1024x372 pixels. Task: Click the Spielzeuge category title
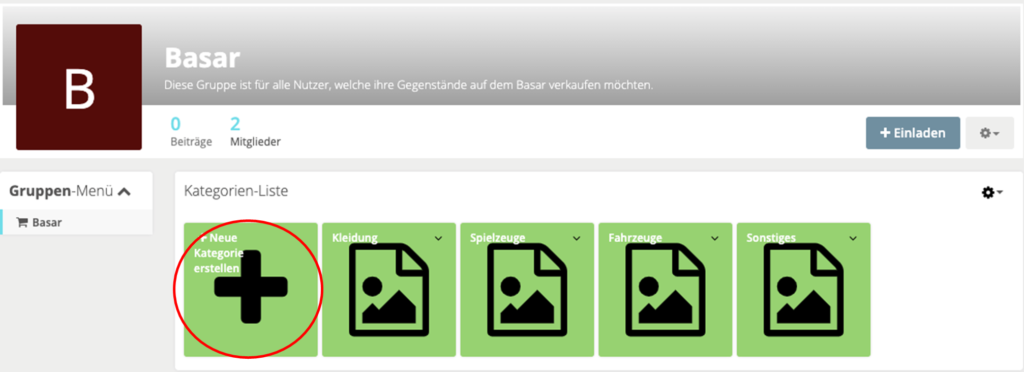[x=498, y=238]
